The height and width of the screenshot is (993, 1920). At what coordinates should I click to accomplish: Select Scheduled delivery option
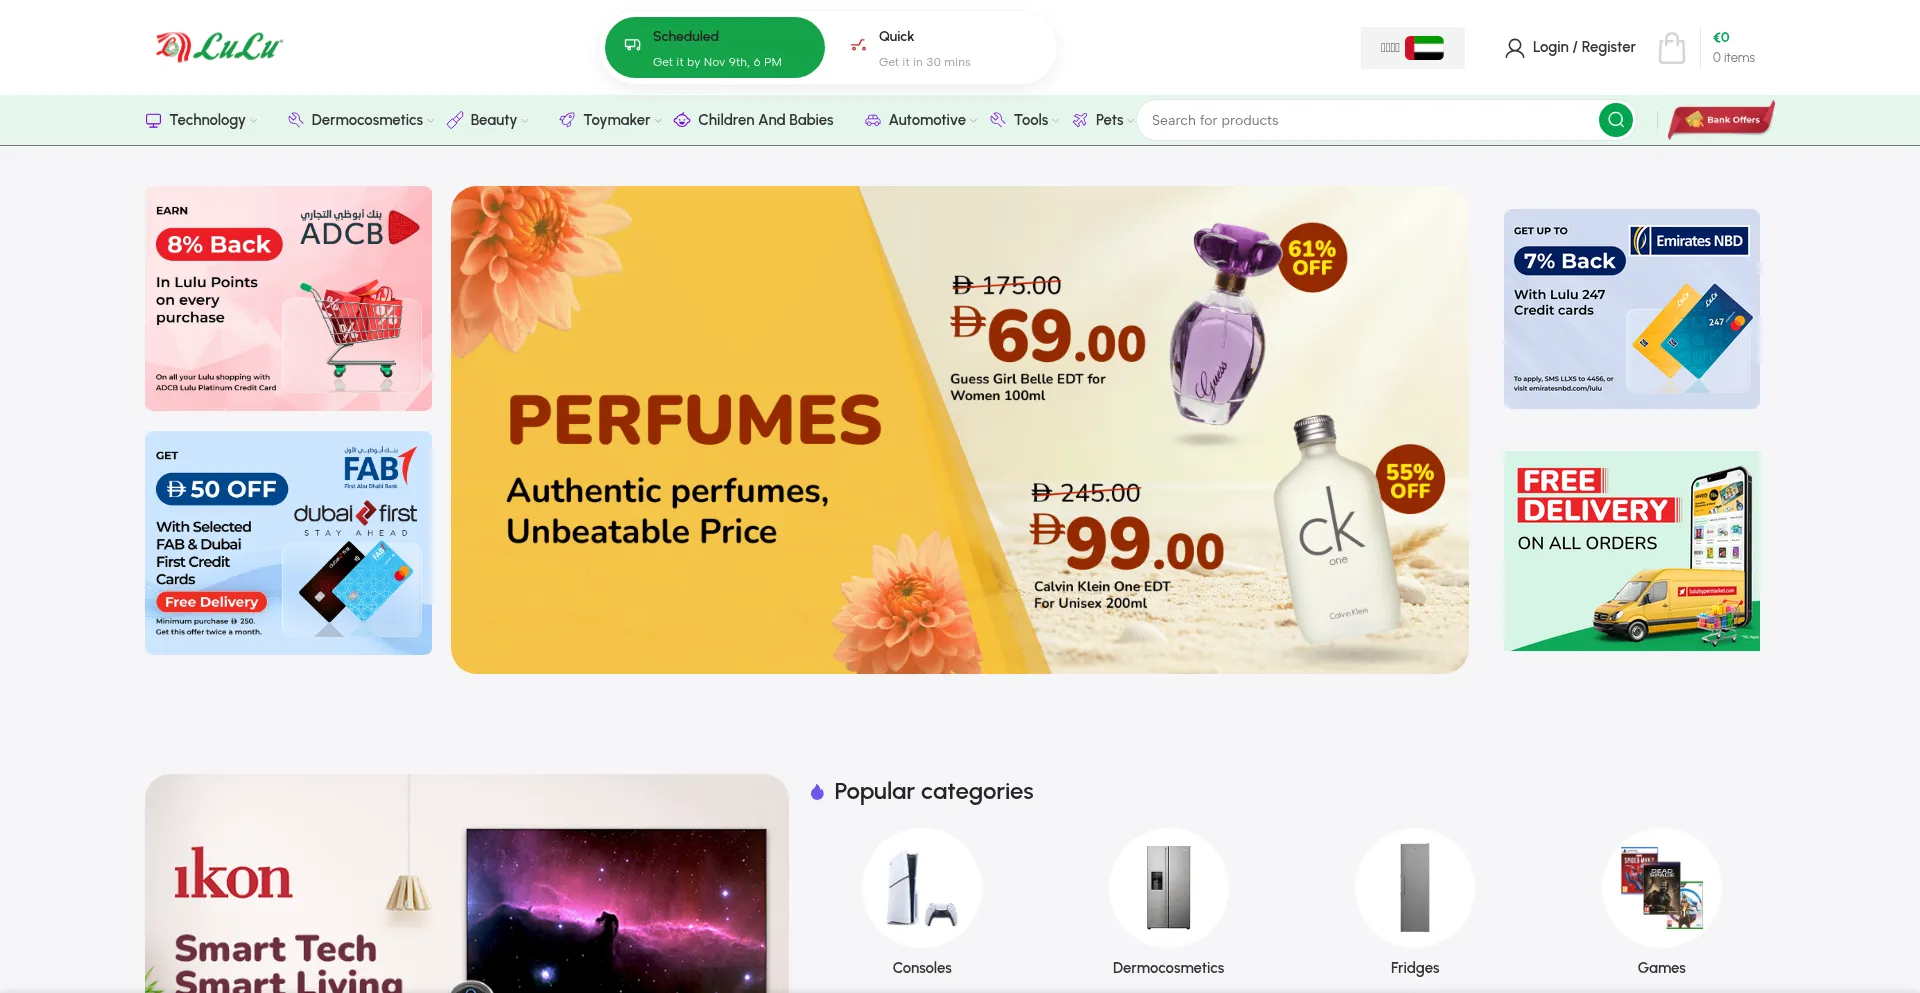pyautogui.click(x=715, y=48)
